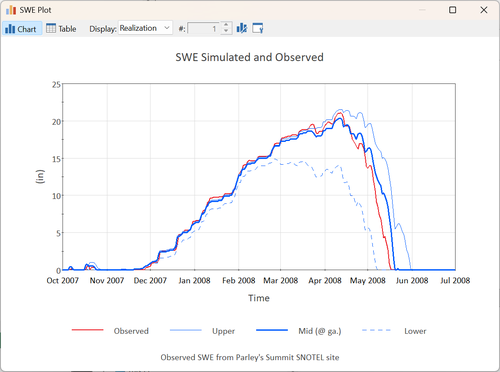Click the '(in)' y-axis label

tap(40, 176)
